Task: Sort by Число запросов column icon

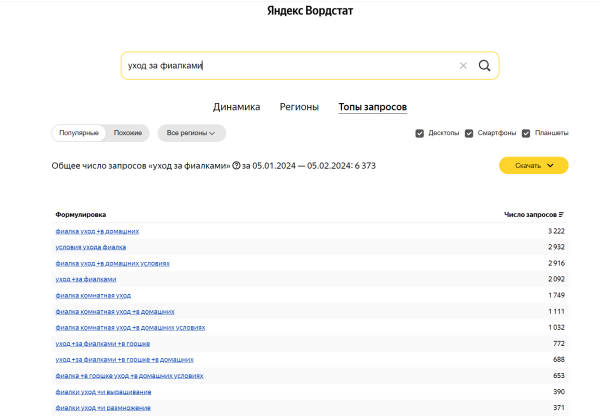Action: coord(561,215)
